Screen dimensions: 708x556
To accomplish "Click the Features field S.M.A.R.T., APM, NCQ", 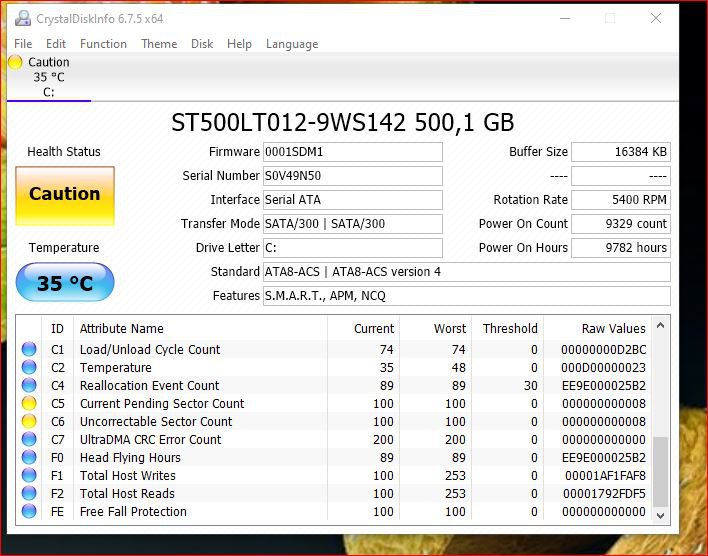I will [x=467, y=296].
